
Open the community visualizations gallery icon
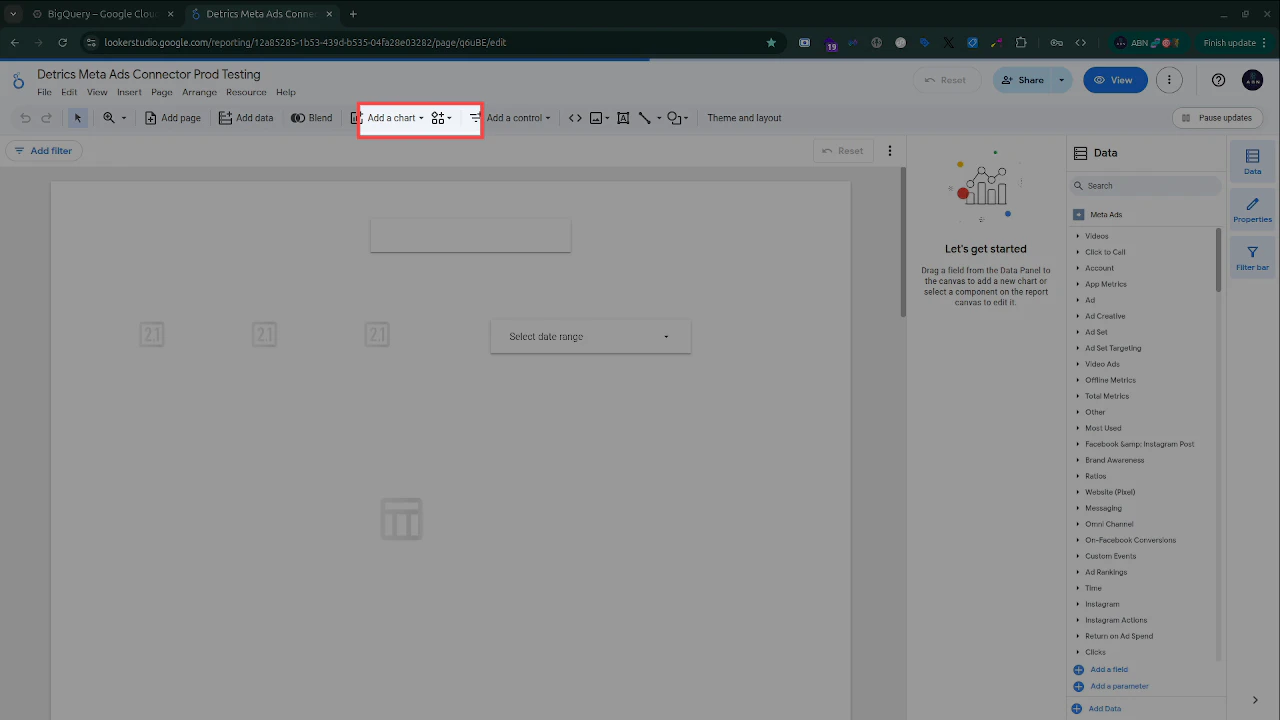click(437, 117)
